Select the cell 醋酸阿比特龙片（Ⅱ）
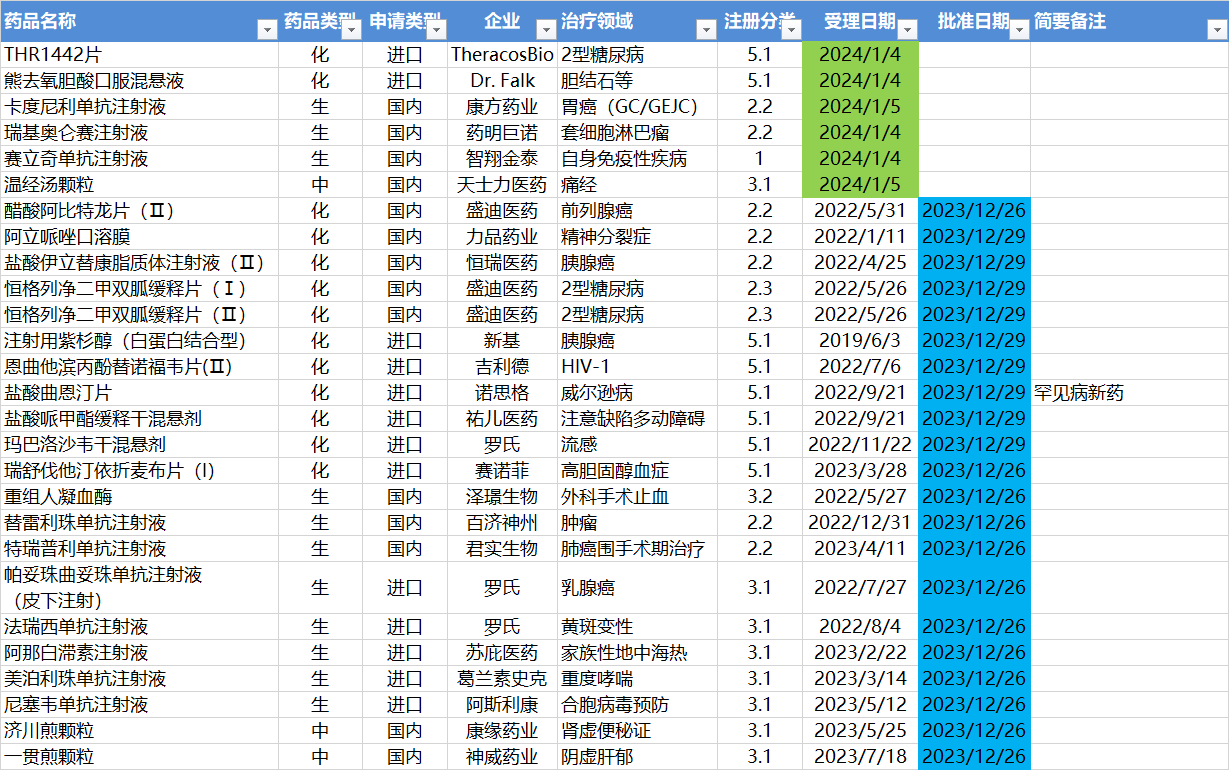Screen dimensions: 1229x770 (x=140, y=211)
